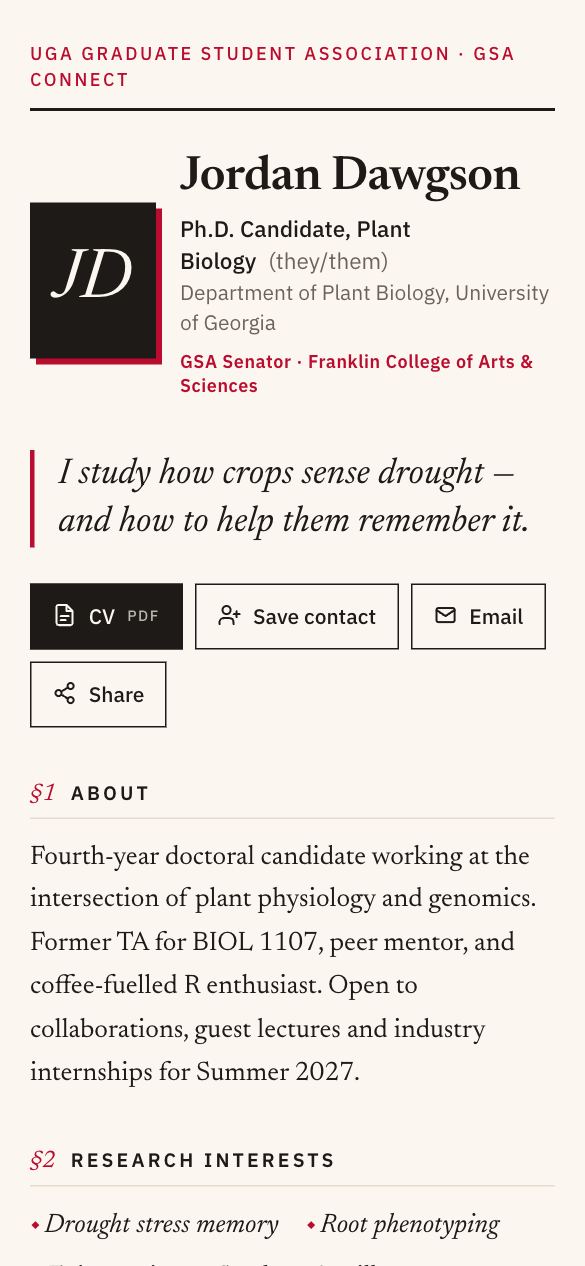
Task: Click the Save contact button text
Action: 314,617
